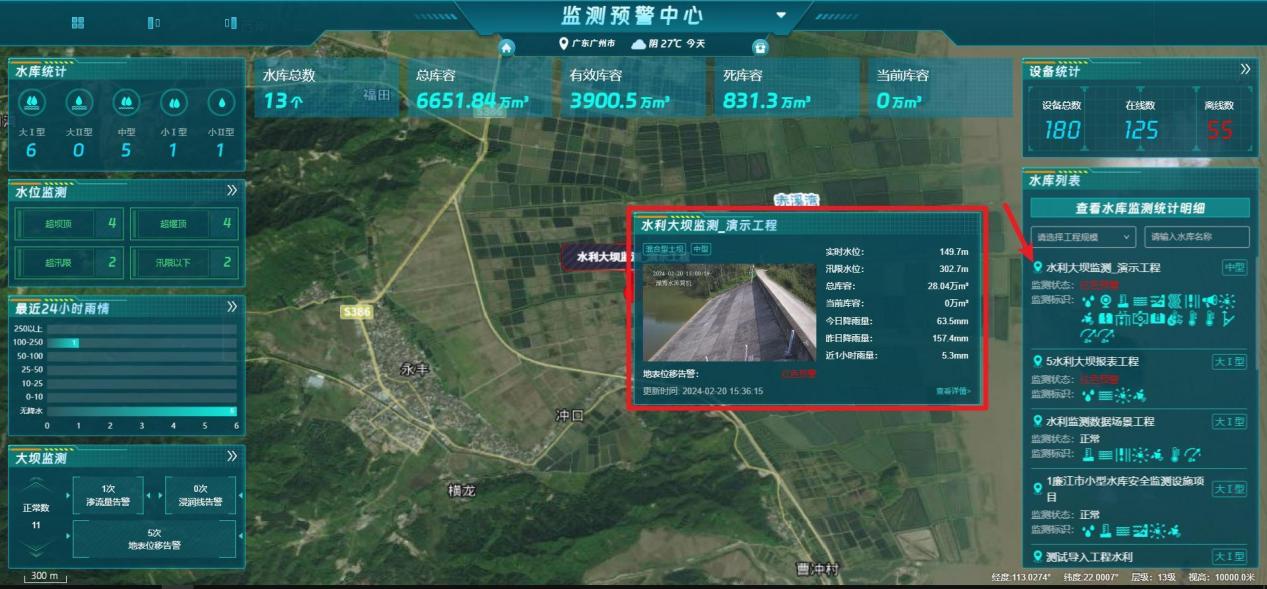Open the 监测预警中心 title dropdown arrow
Image resolution: width=1267 pixels, height=589 pixels.
point(781,16)
